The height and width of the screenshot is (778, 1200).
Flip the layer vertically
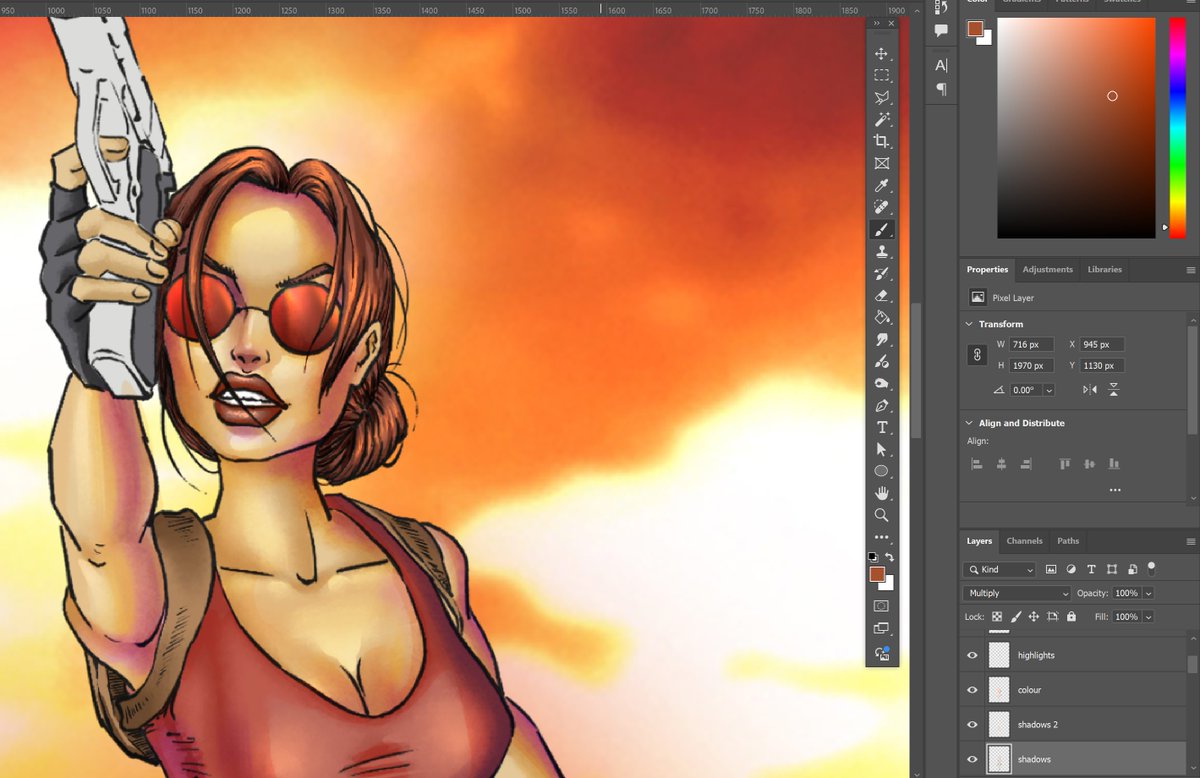[x=1114, y=390]
